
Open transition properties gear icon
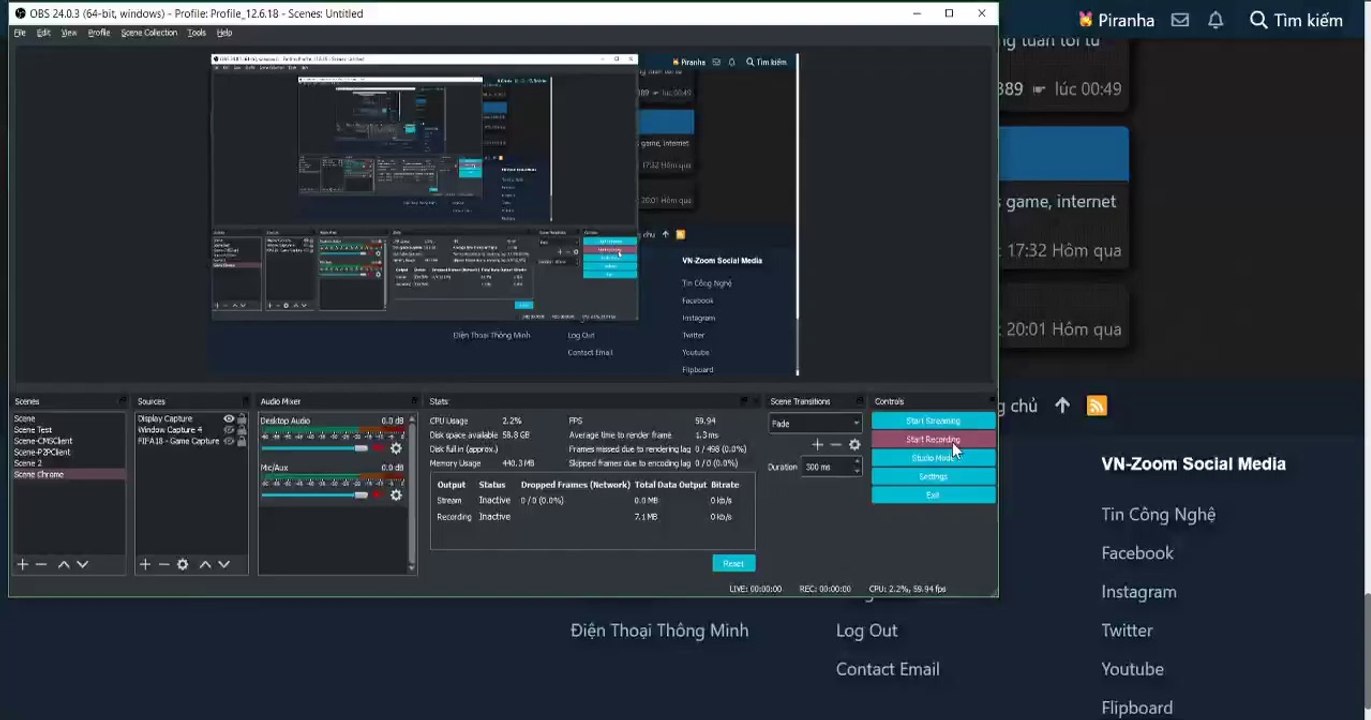tap(855, 445)
